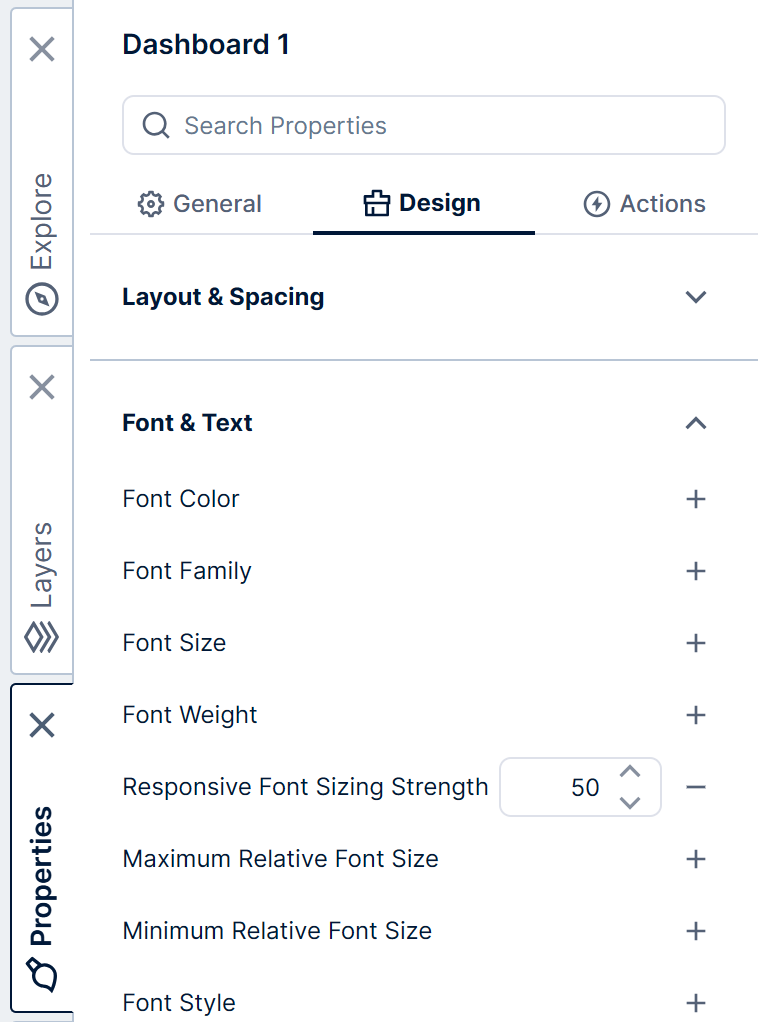The width and height of the screenshot is (773, 1022).
Task: Click the gear icon beside General
Action: [x=151, y=203]
